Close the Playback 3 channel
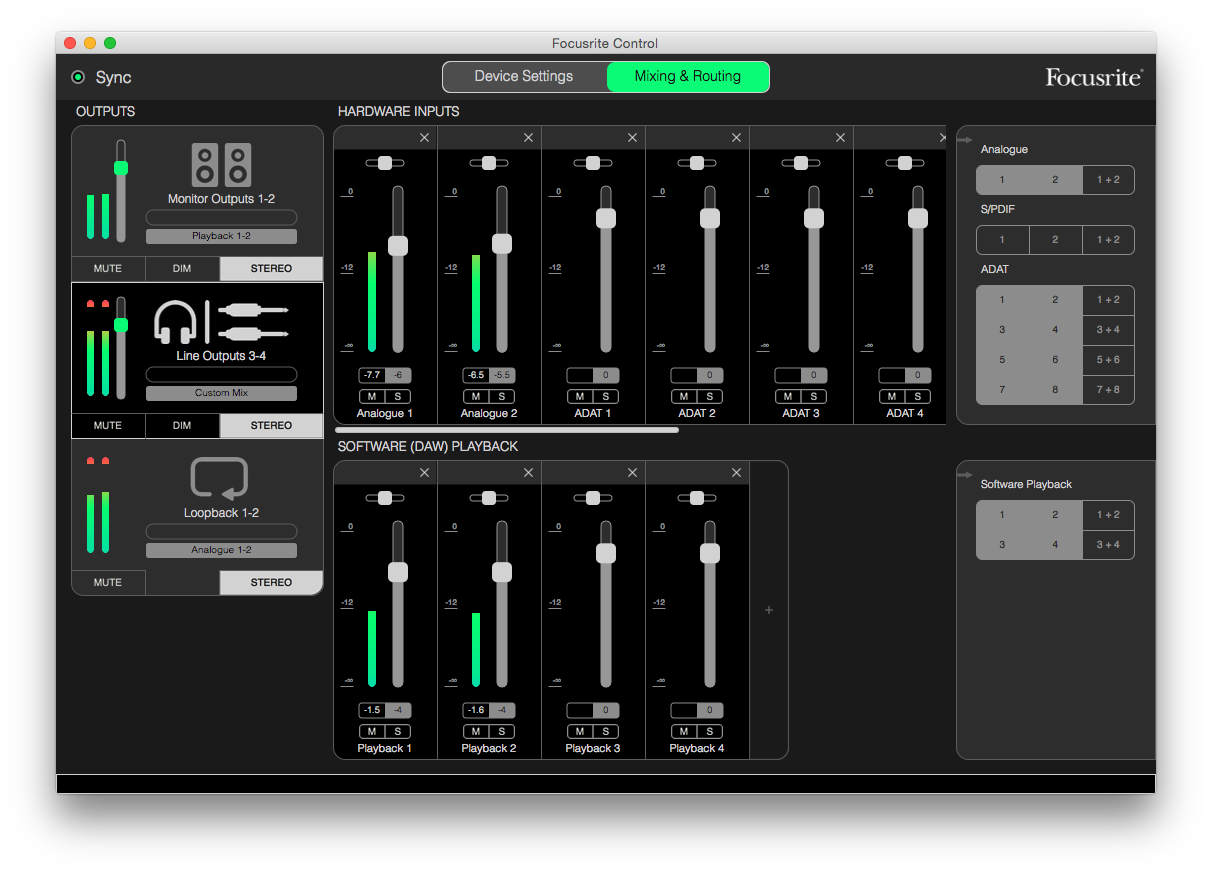 coord(632,472)
